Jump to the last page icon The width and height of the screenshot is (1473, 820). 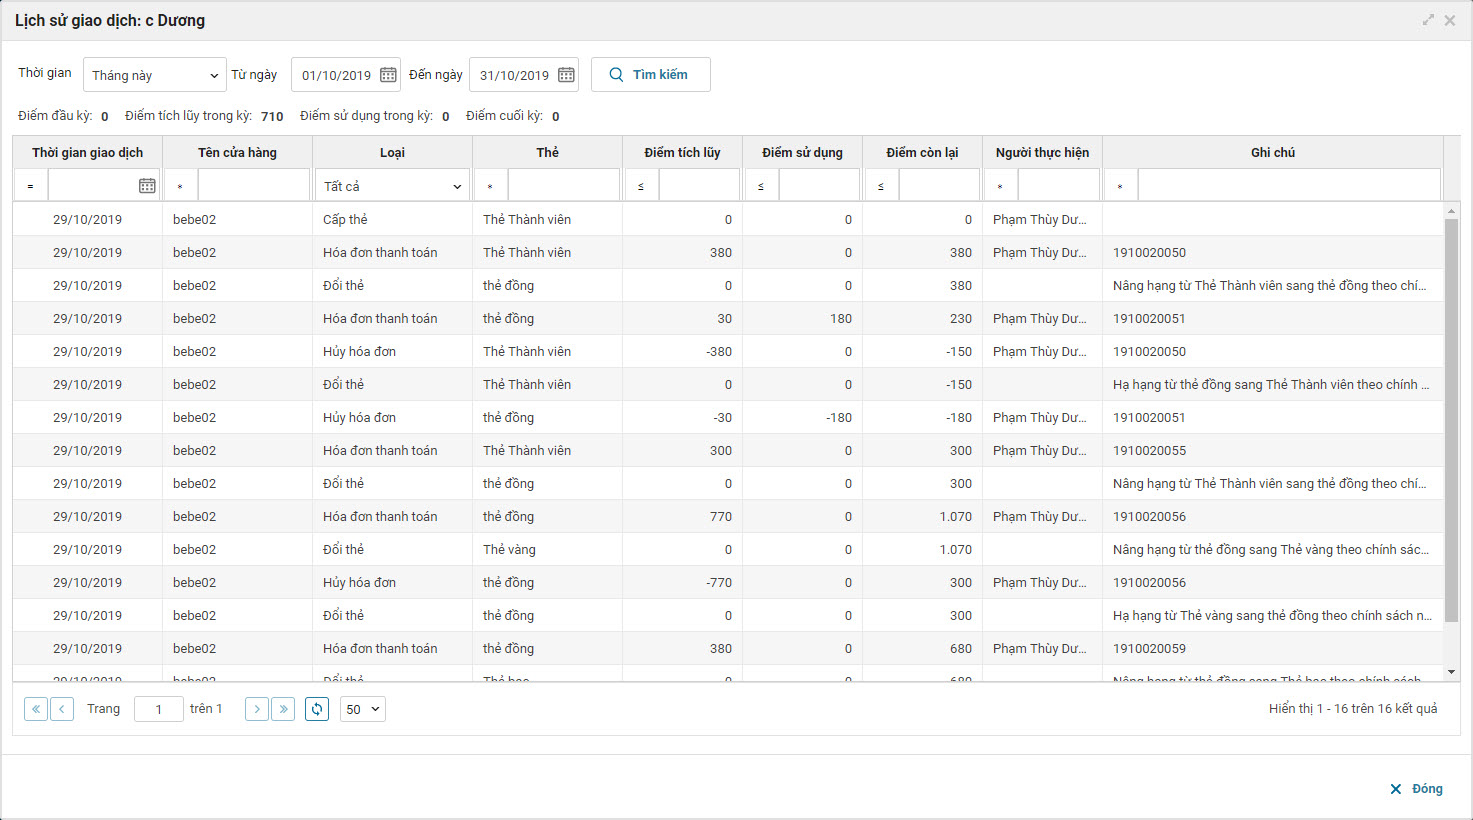(283, 709)
